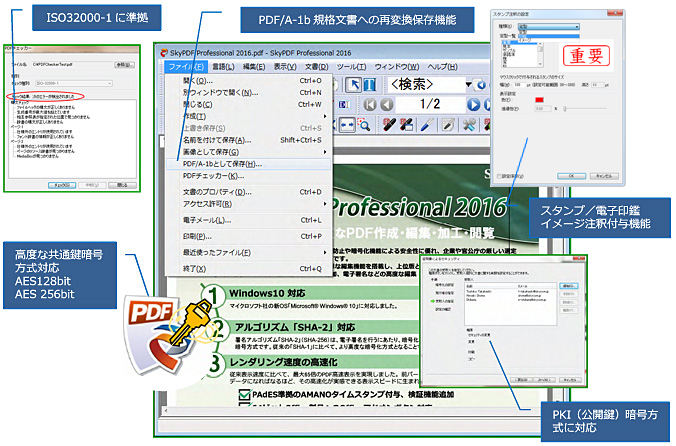The width and height of the screenshot is (676, 446).
Task: Click the SkyPDF application title bar icon
Action: [163, 53]
